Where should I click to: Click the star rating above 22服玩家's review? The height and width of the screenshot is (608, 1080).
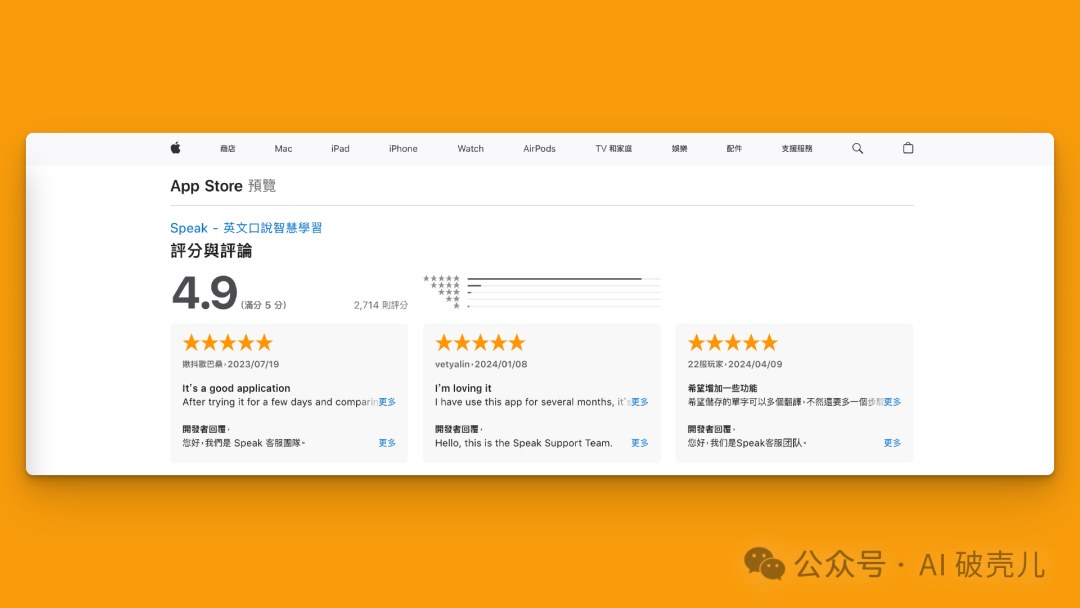click(732, 343)
